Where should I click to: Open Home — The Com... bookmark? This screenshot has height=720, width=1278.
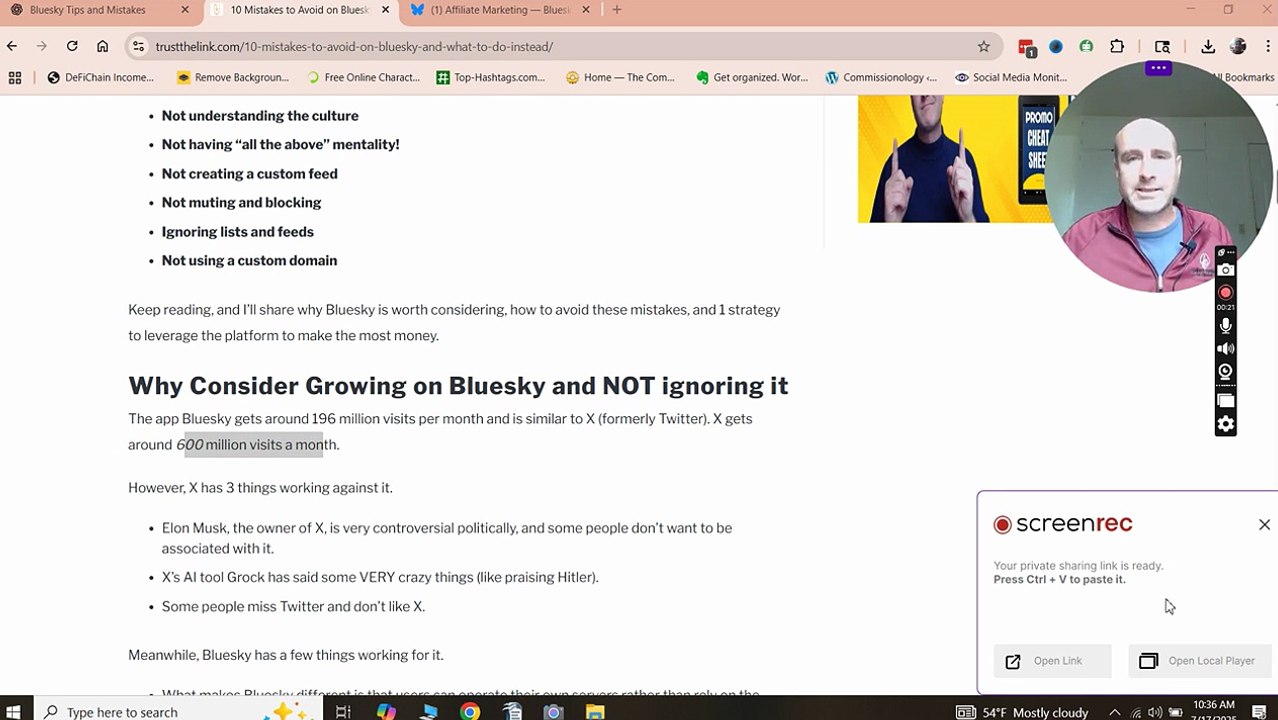pyautogui.click(x=620, y=77)
